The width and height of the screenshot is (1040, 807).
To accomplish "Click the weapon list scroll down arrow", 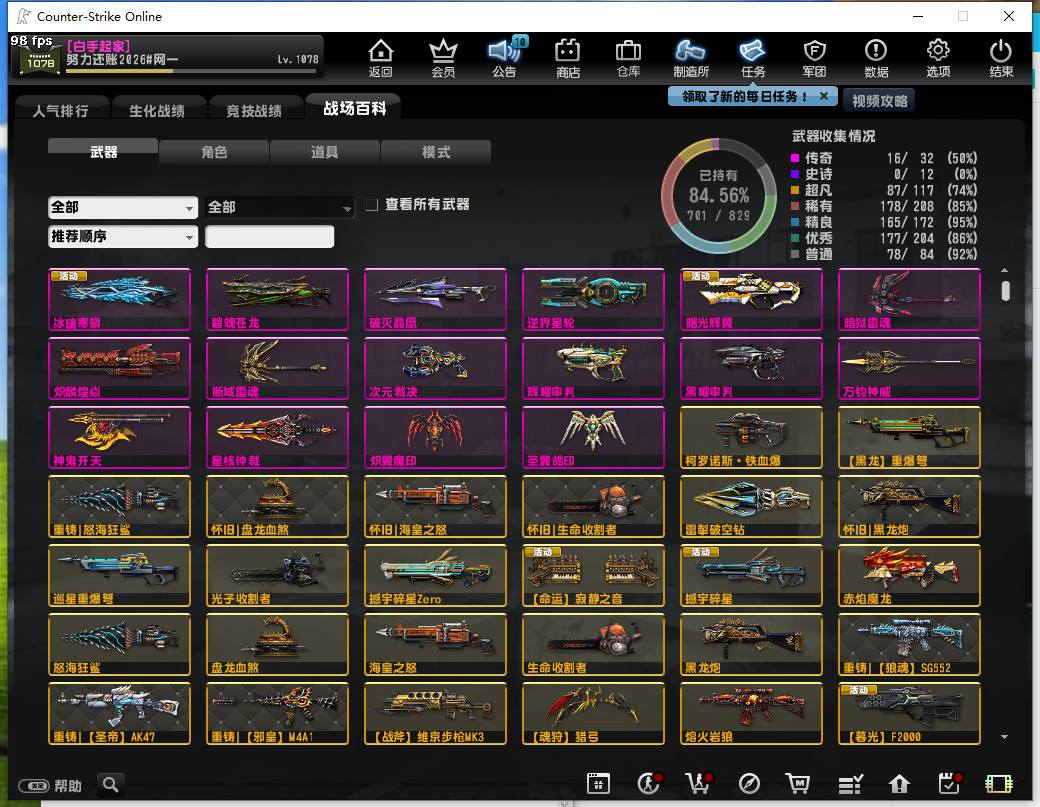I will pos(1004,737).
